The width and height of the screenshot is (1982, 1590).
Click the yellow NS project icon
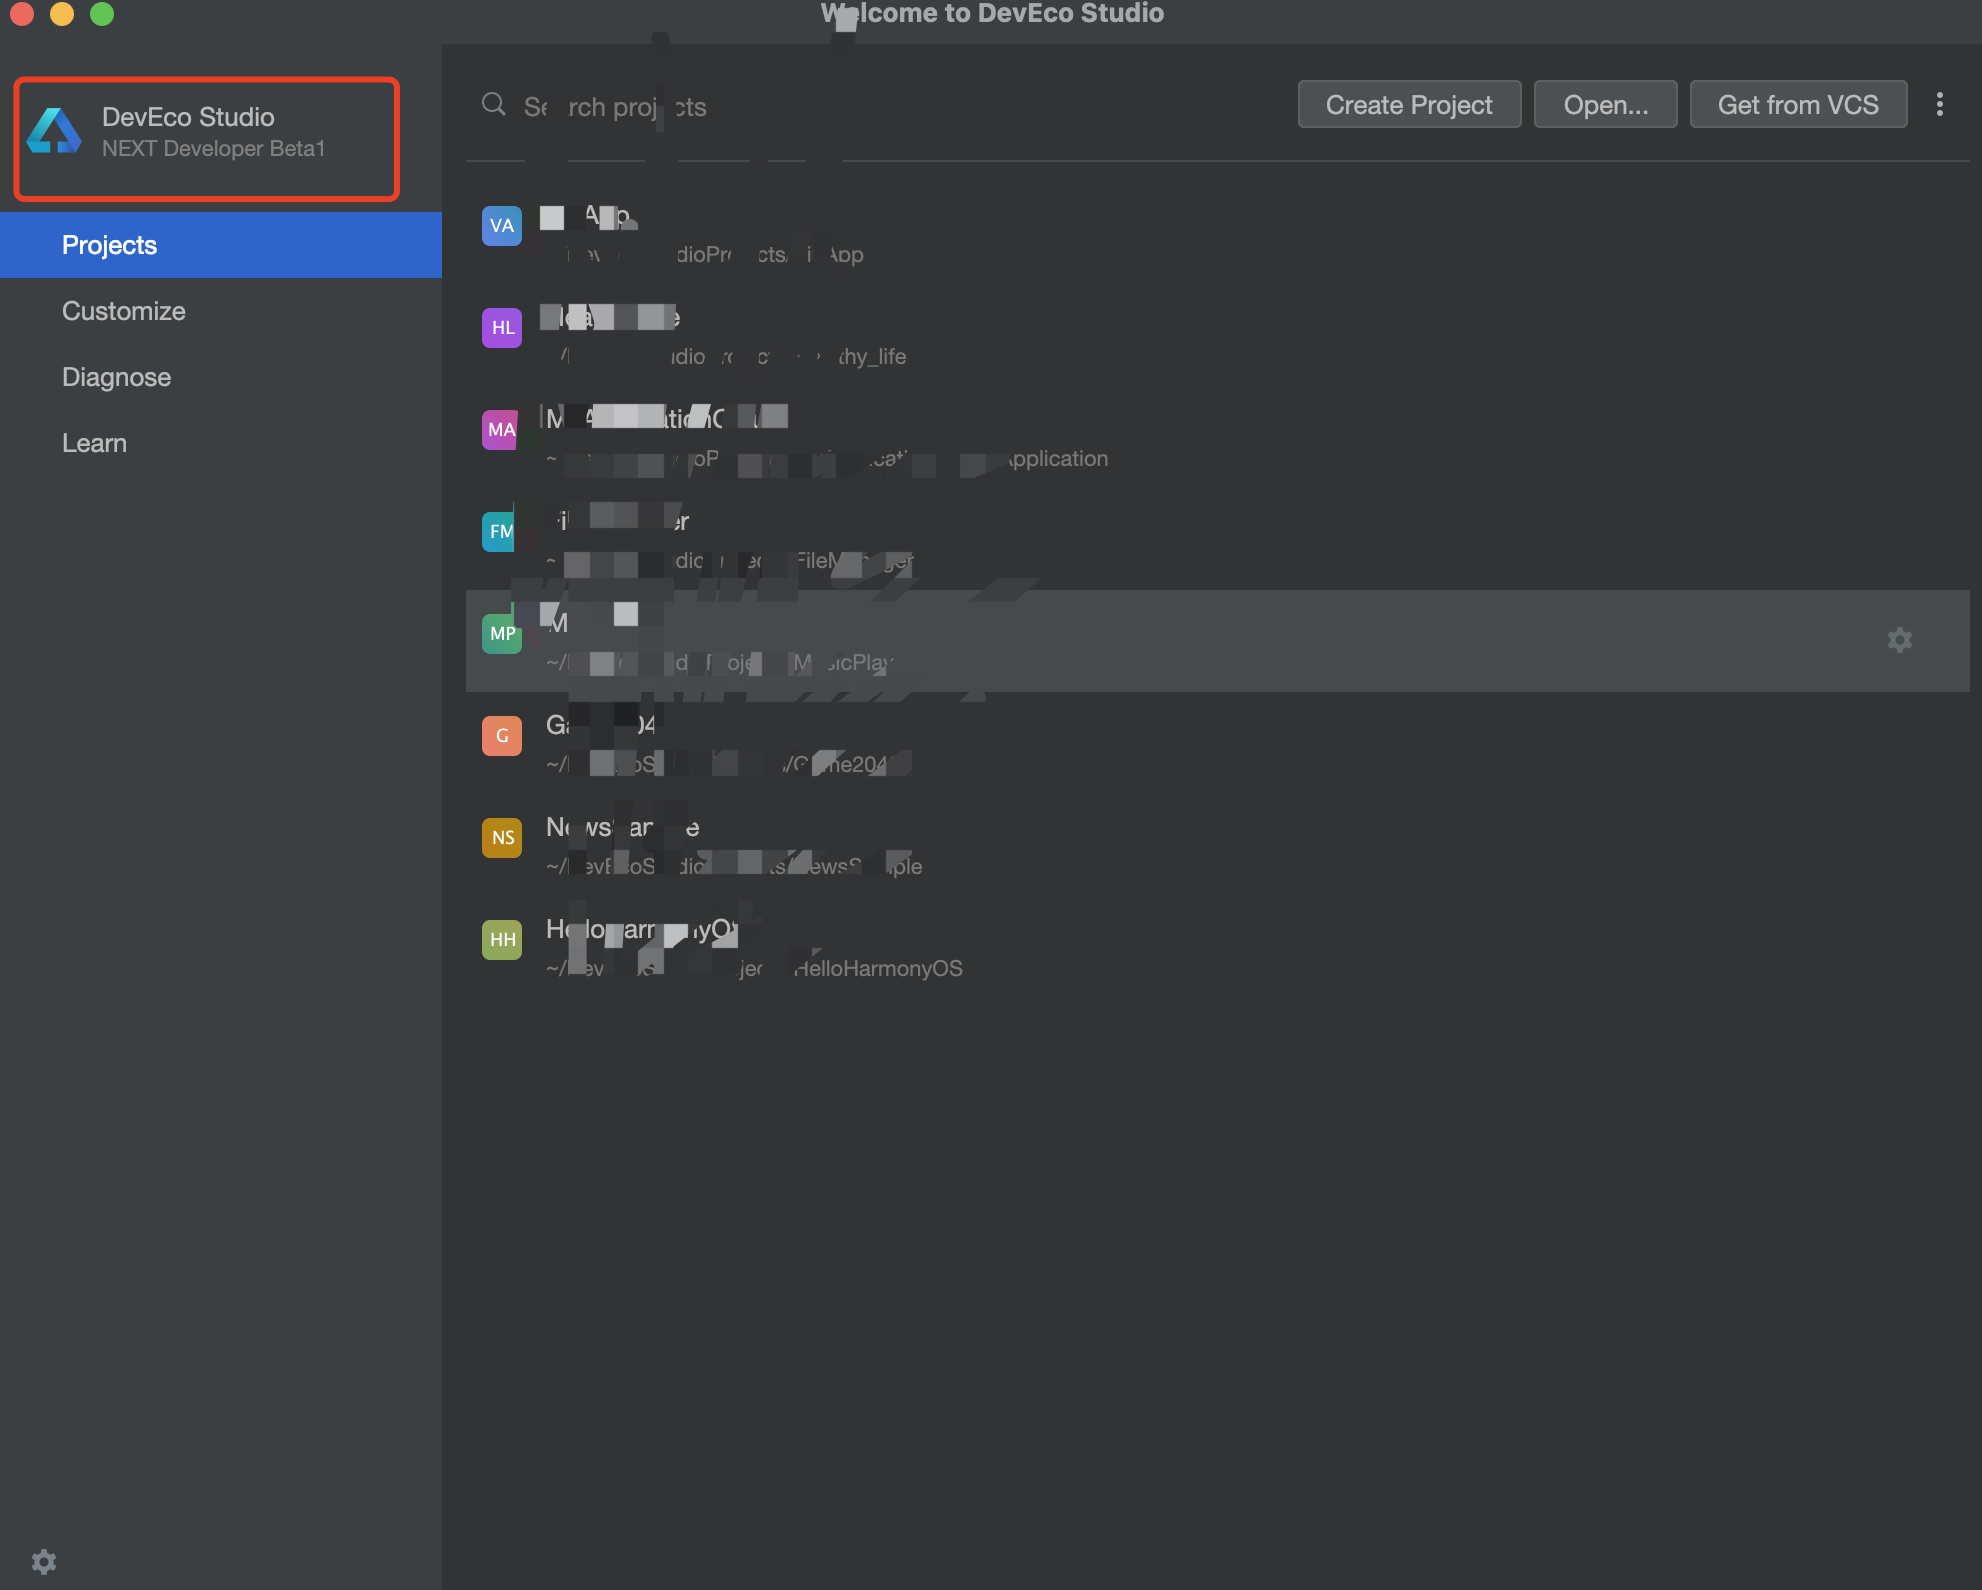click(x=501, y=838)
